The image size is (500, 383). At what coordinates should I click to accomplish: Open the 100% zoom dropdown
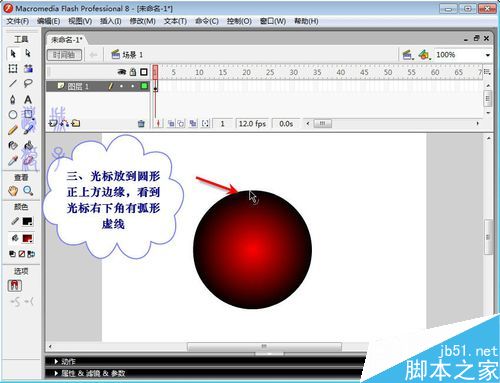pos(487,55)
